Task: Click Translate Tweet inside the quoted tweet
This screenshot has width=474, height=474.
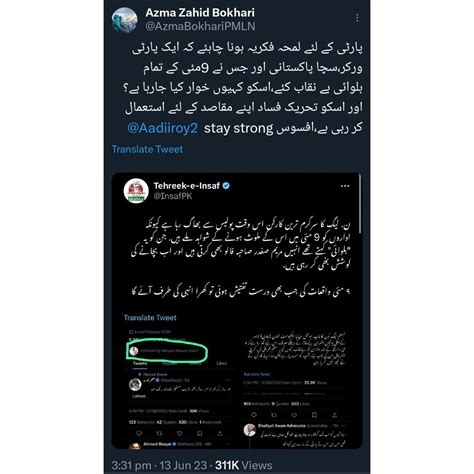Action: pos(150,318)
